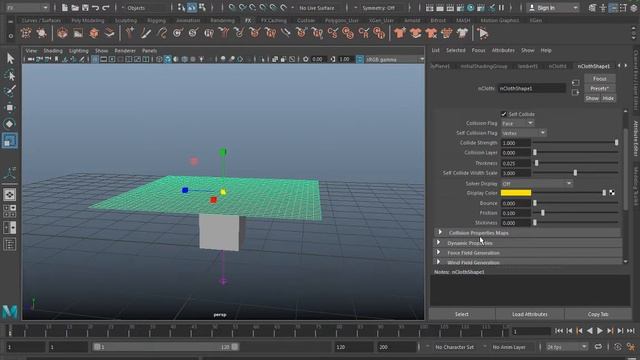This screenshot has width=640, height=360.
Task: Click the Load Attributes button
Action: pyautogui.click(x=530, y=314)
